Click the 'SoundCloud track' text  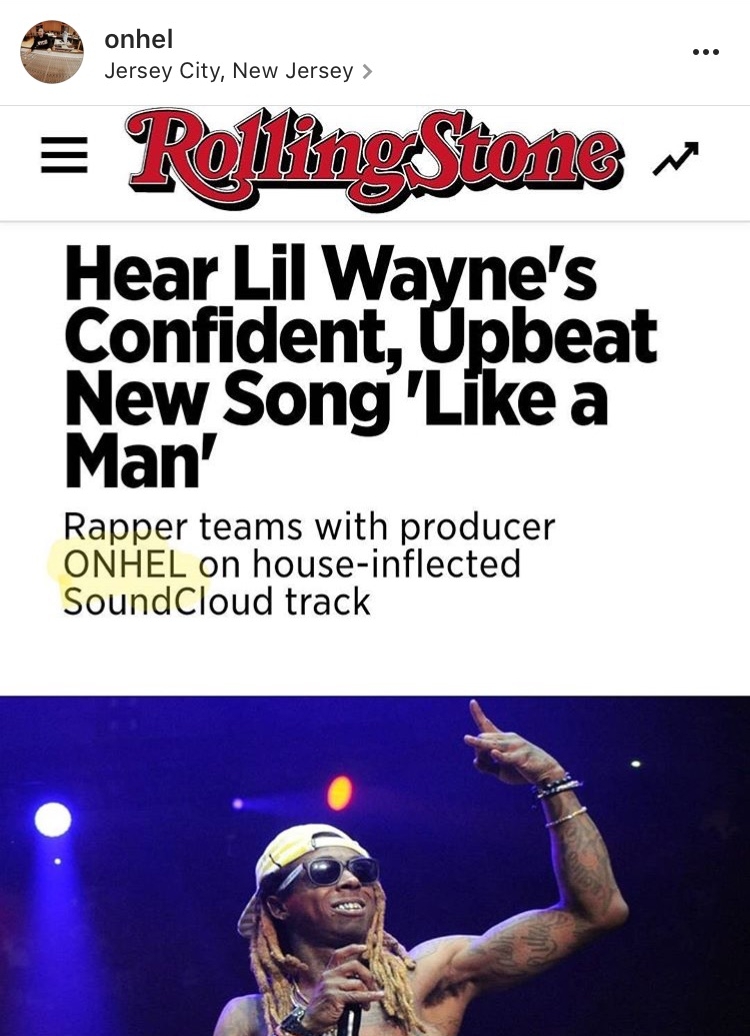pos(216,601)
